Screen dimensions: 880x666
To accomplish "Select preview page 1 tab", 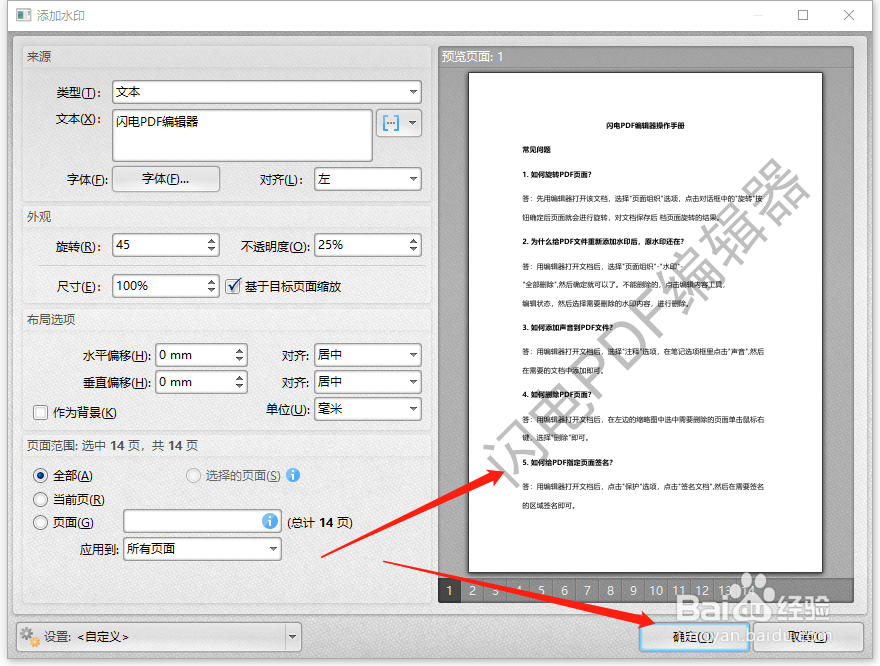I will [450, 590].
